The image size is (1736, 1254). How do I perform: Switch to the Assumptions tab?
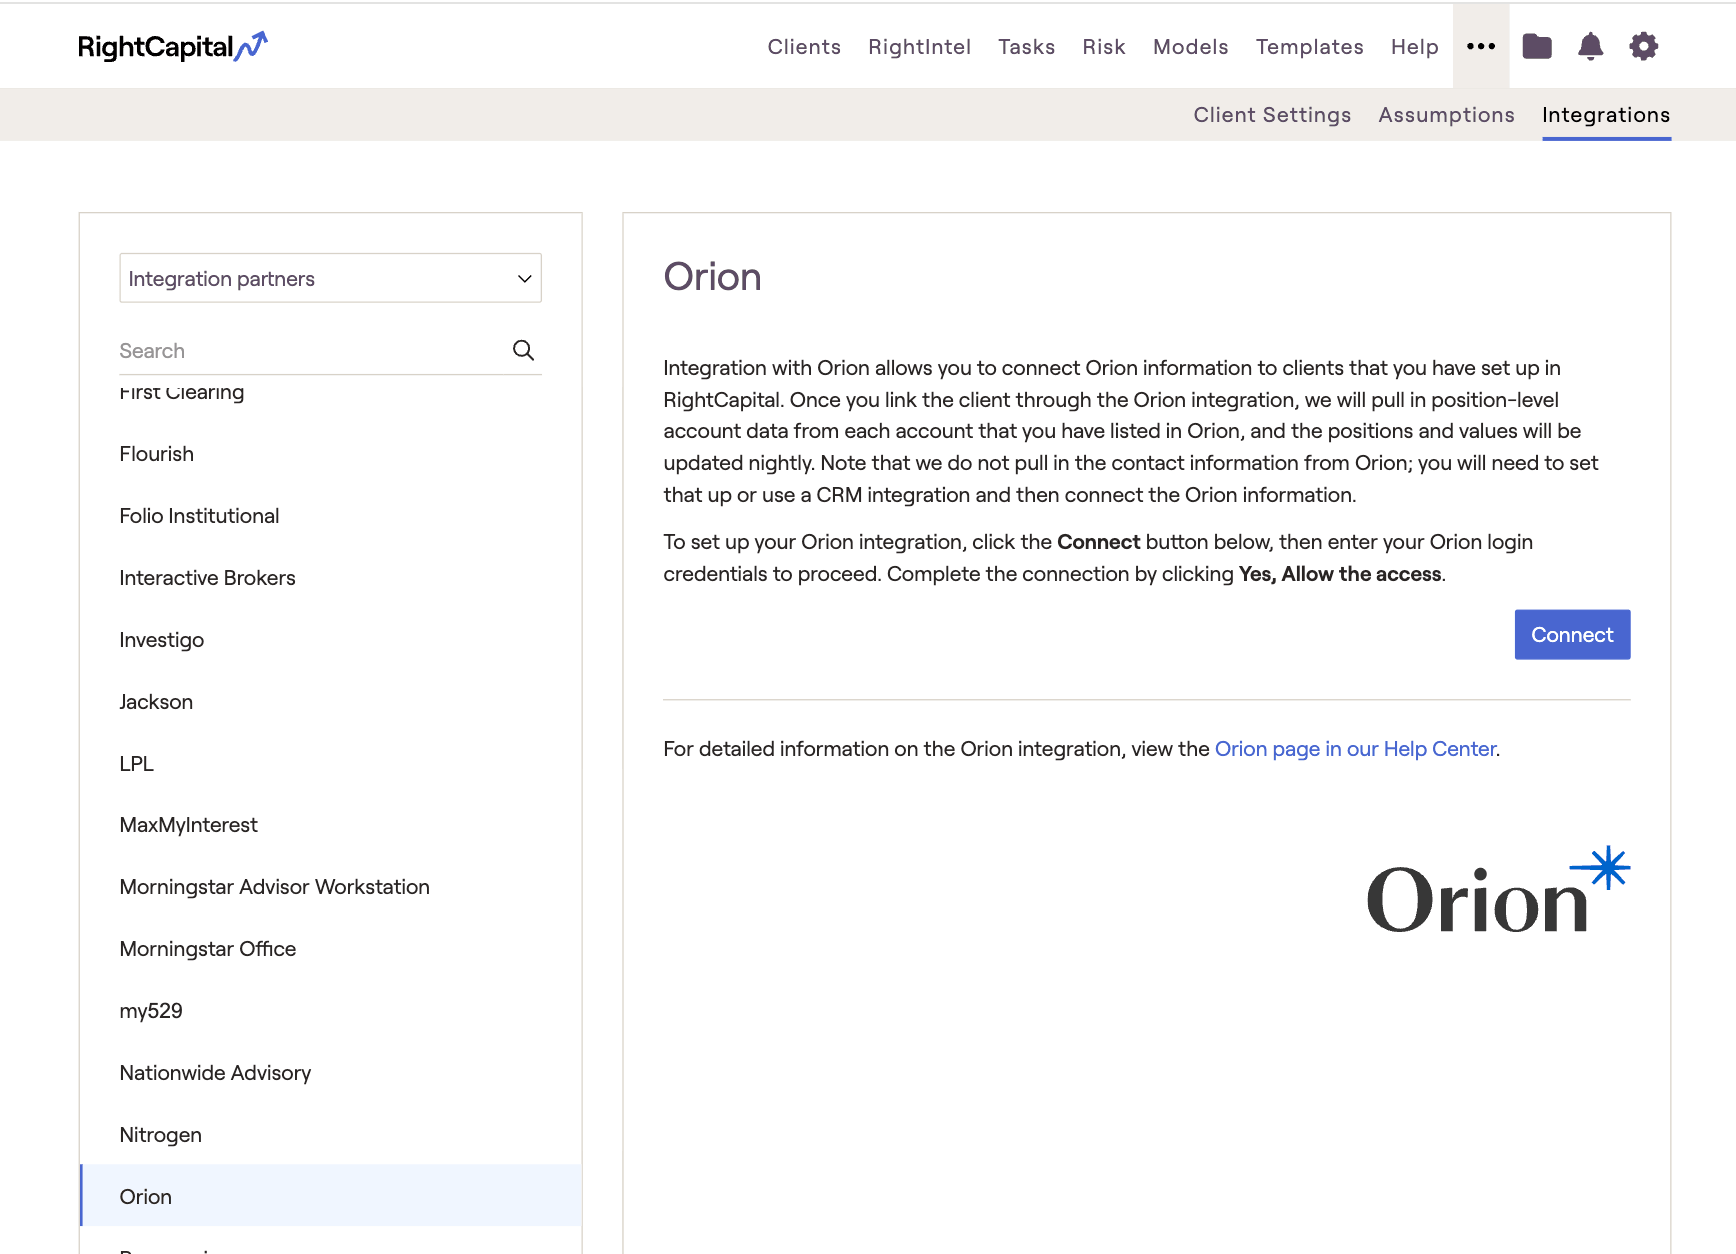tap(1446, 115)
